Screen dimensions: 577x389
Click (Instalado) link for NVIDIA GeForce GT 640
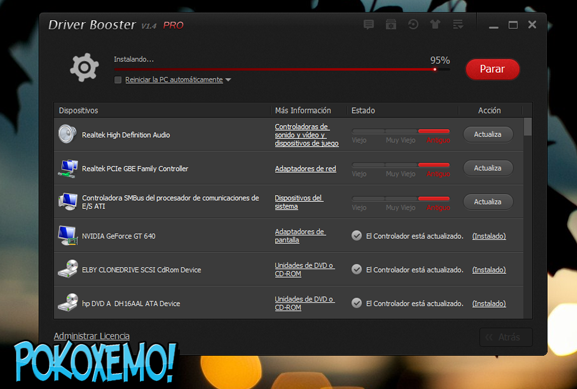pos(489,236)
